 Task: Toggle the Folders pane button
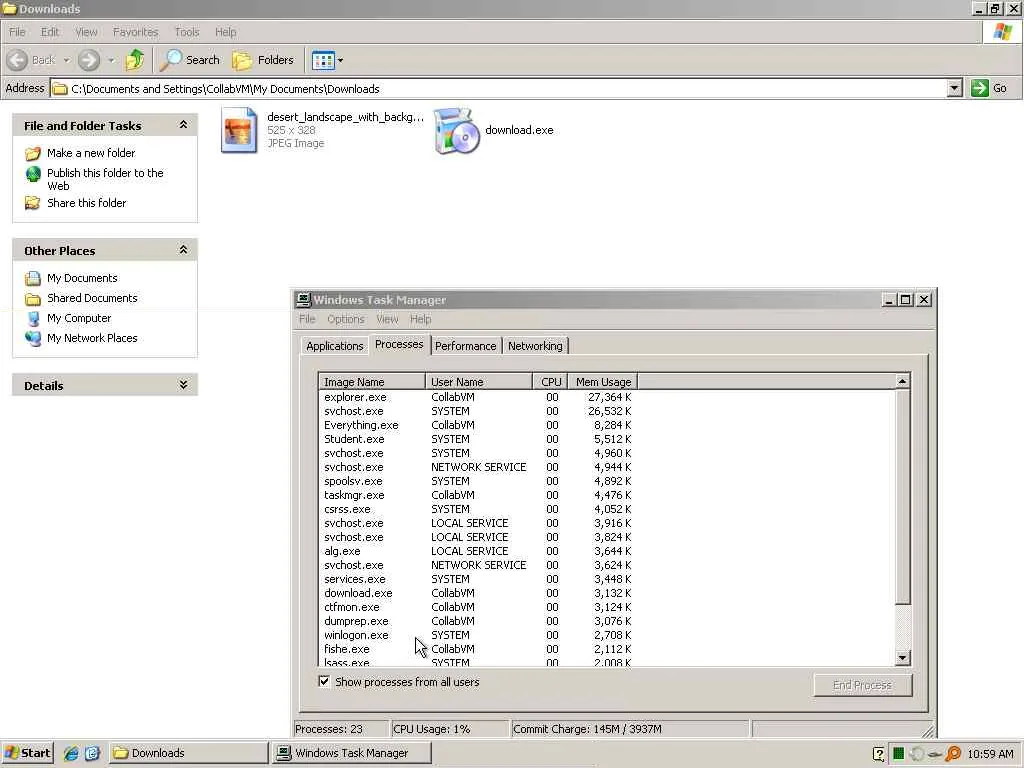pyautogui.click(x=263, y=60)
